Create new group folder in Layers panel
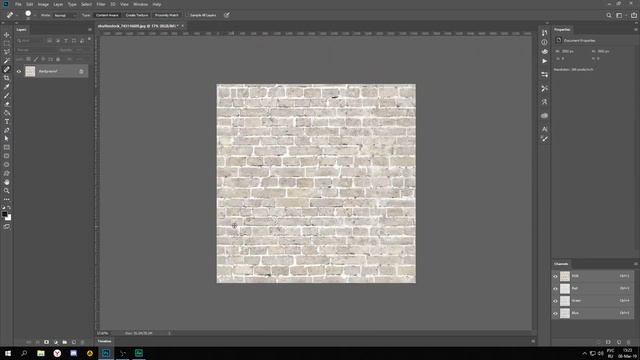 coord(64,342)
